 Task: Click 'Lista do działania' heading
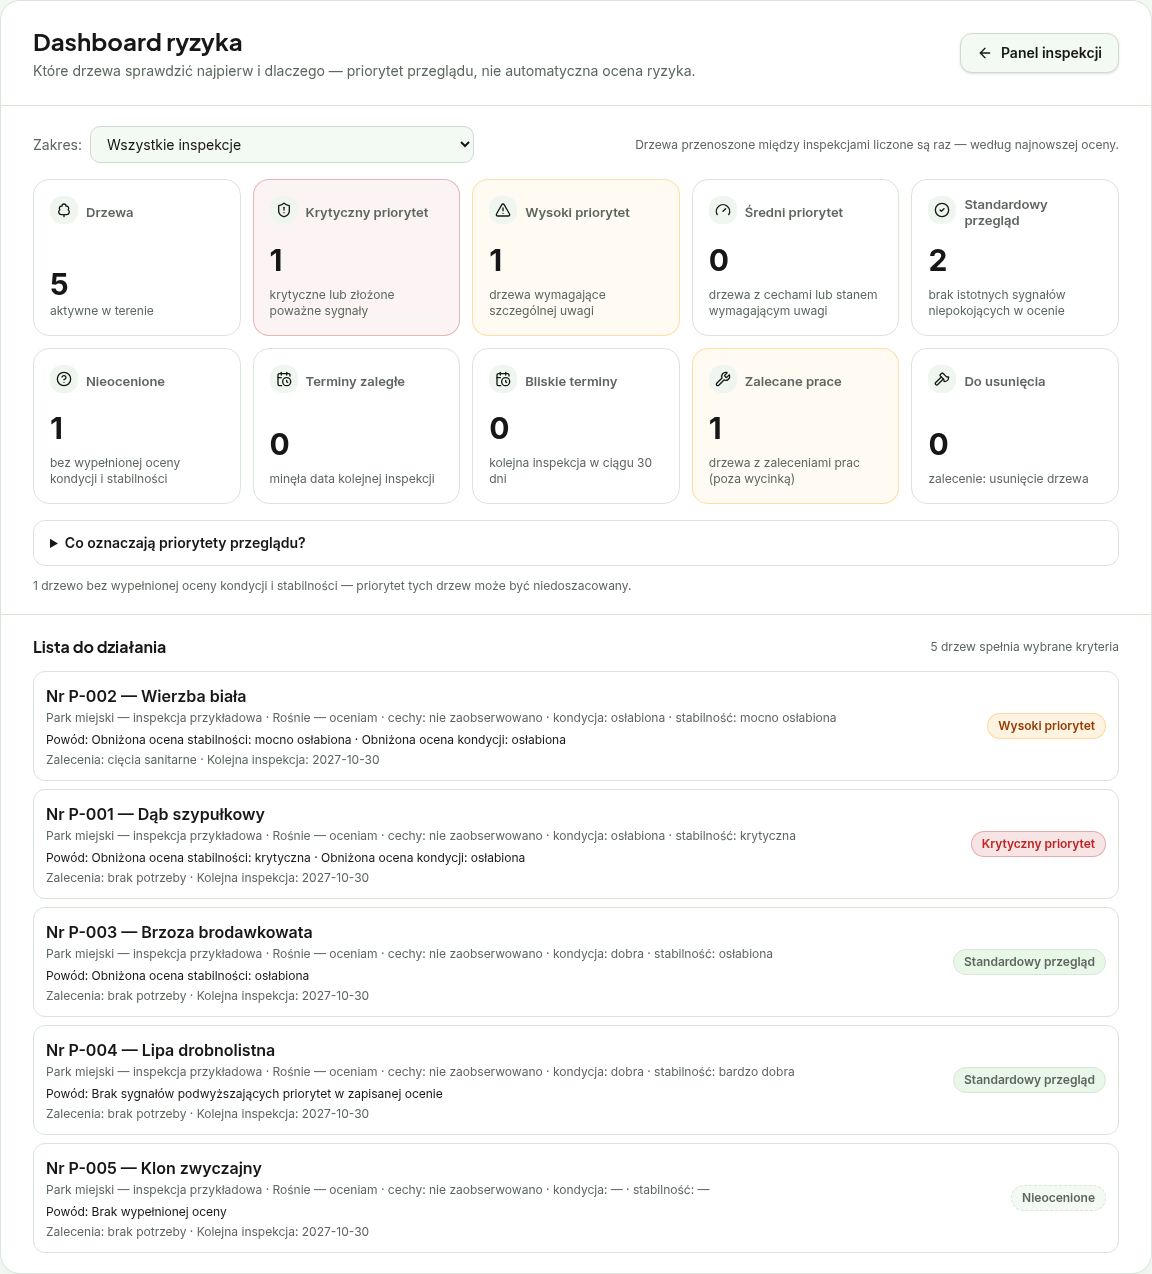[x=99, y=647]
